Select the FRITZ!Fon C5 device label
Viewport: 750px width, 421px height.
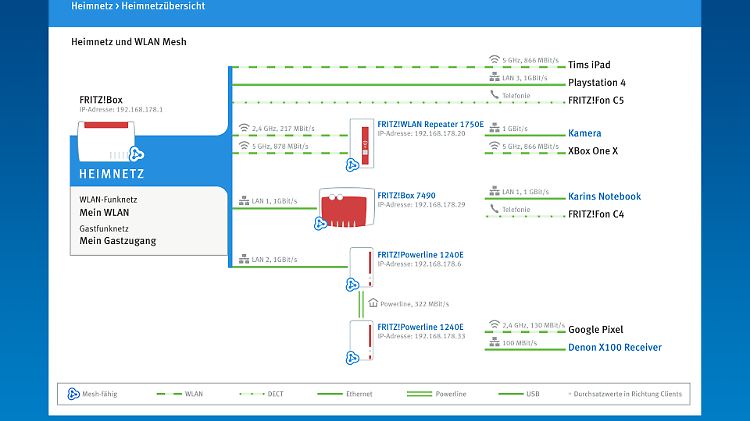[x=596, y=100]
